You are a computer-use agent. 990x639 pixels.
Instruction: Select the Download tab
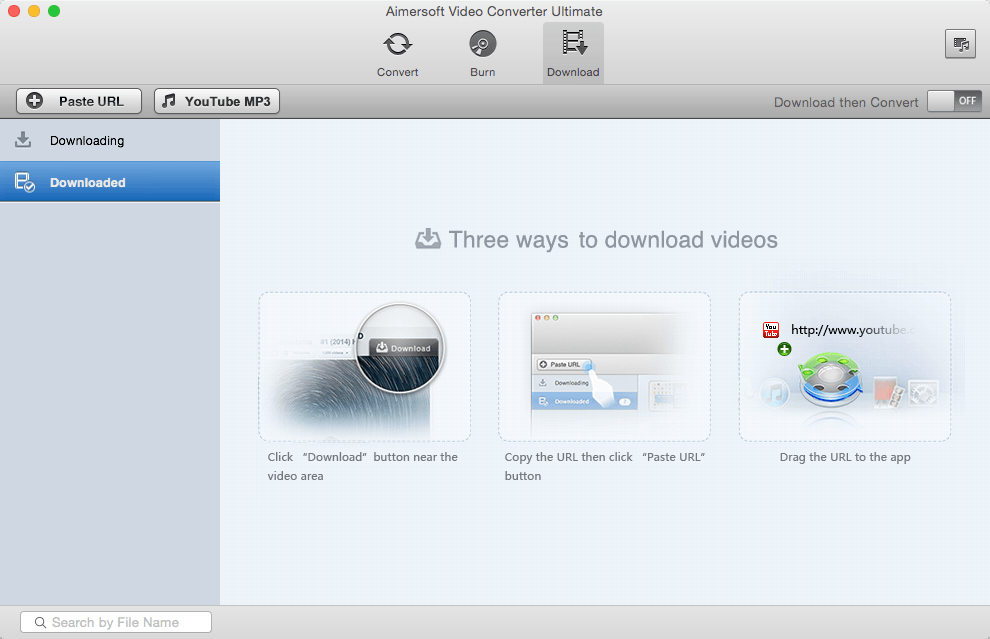pyautogui.click(x=573, y=54)
